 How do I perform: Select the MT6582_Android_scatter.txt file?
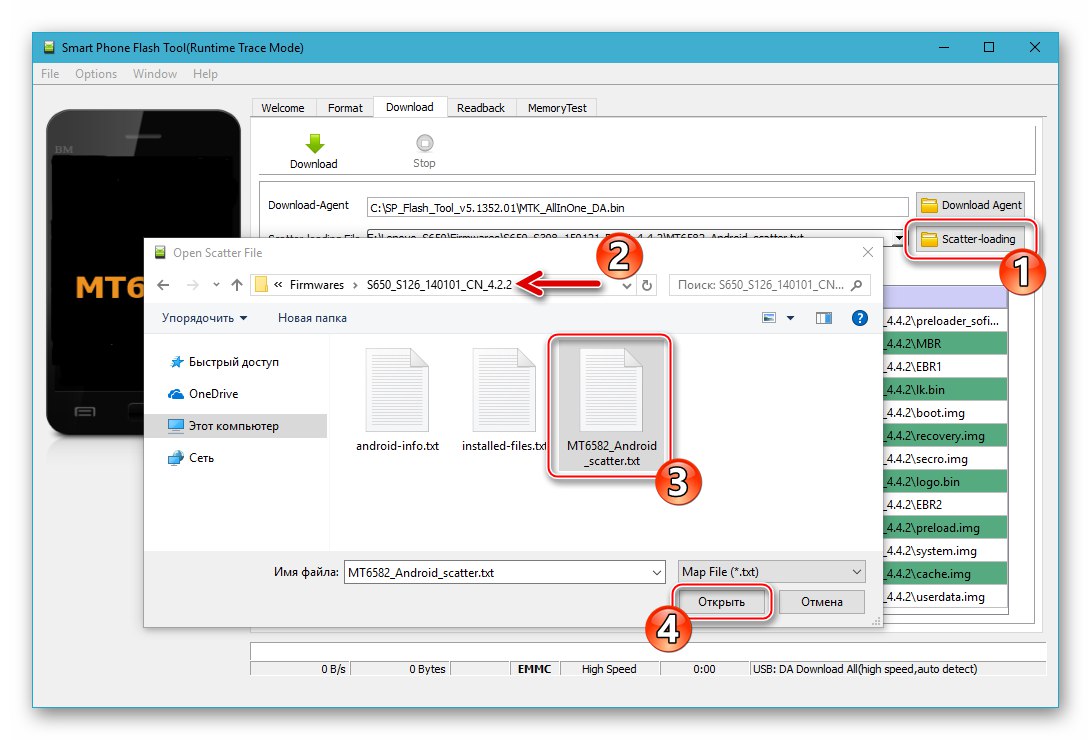(612, 406)
